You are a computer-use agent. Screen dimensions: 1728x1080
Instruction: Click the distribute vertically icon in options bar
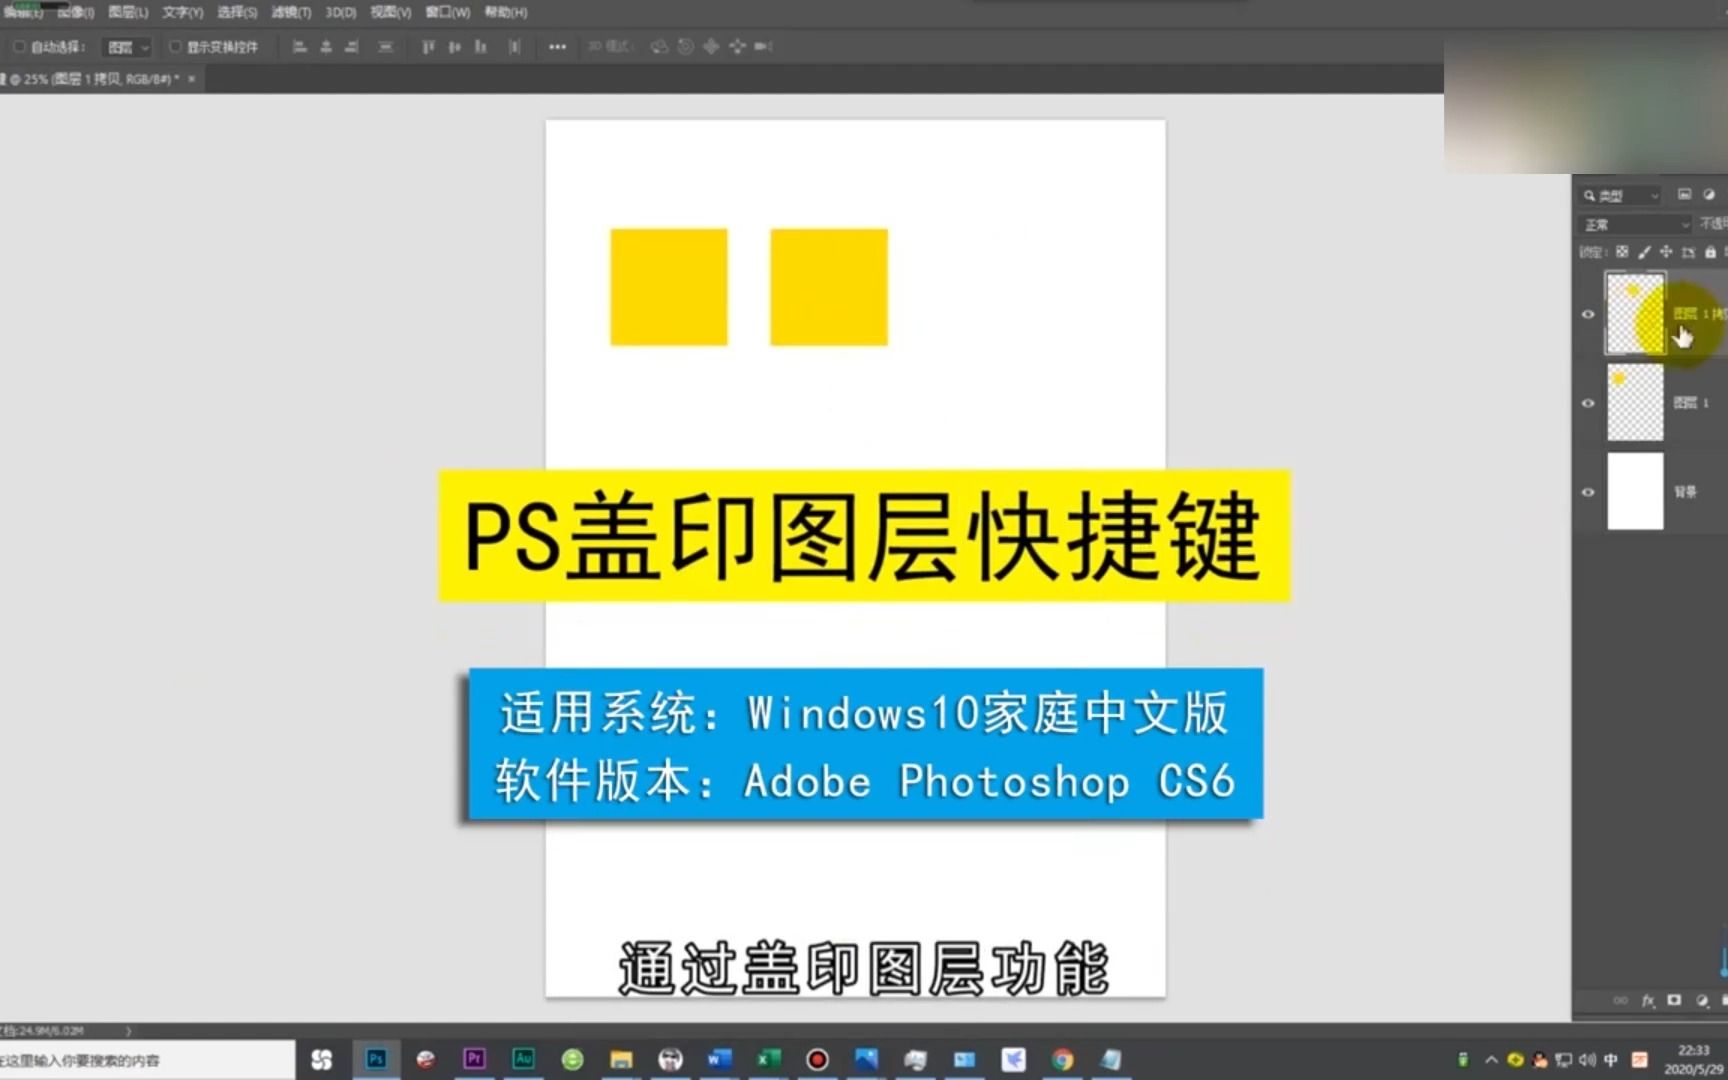(x=385, y=47)
